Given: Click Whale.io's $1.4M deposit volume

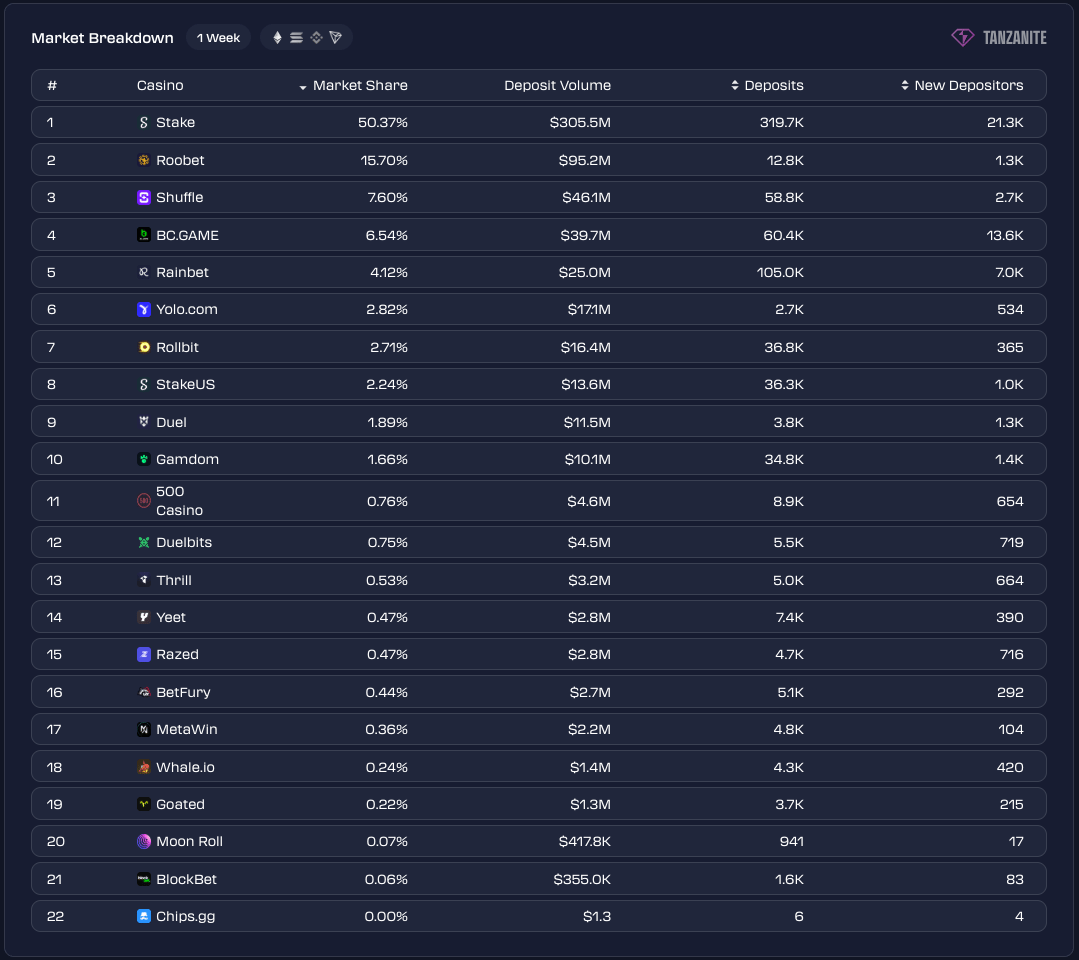Looking at the screenshot, I should pyautogui.click(x=590, y=767).
